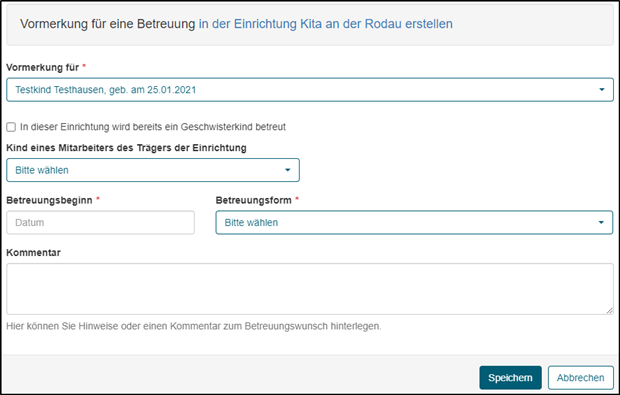Viewport: 620px width, 395px height.
Task: Cancel with the Abbrechen button
Action: click(580, 378)
